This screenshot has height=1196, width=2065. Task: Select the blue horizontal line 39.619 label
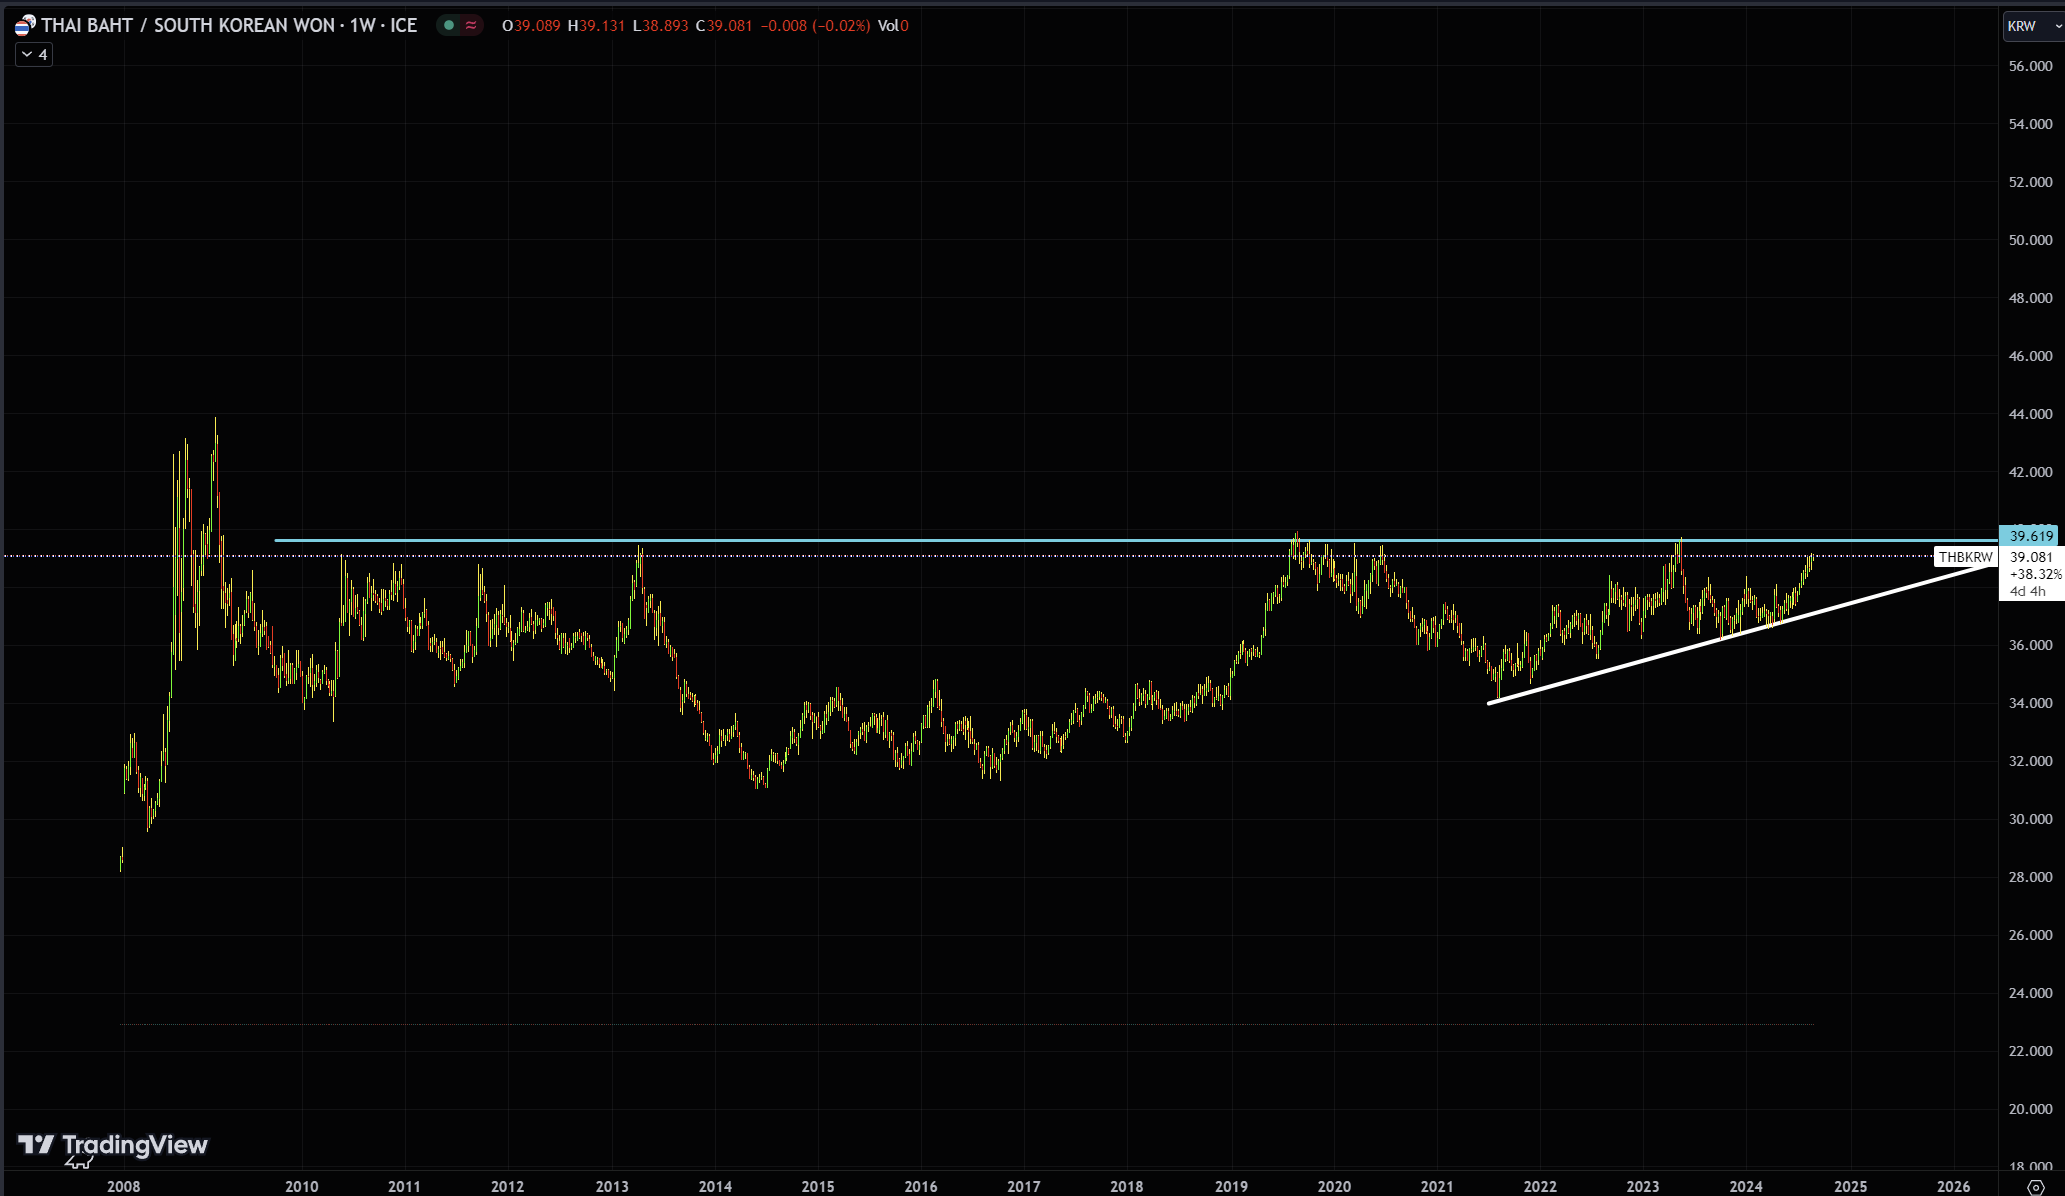tap(2029, 537)
